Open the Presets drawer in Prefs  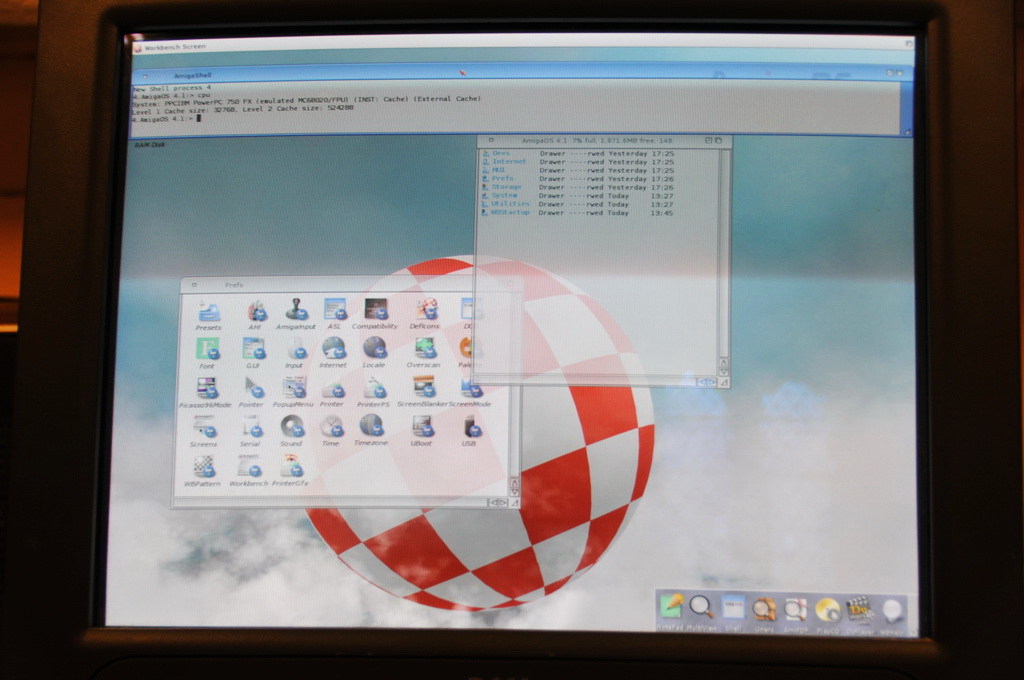click(x=208, y=316)
